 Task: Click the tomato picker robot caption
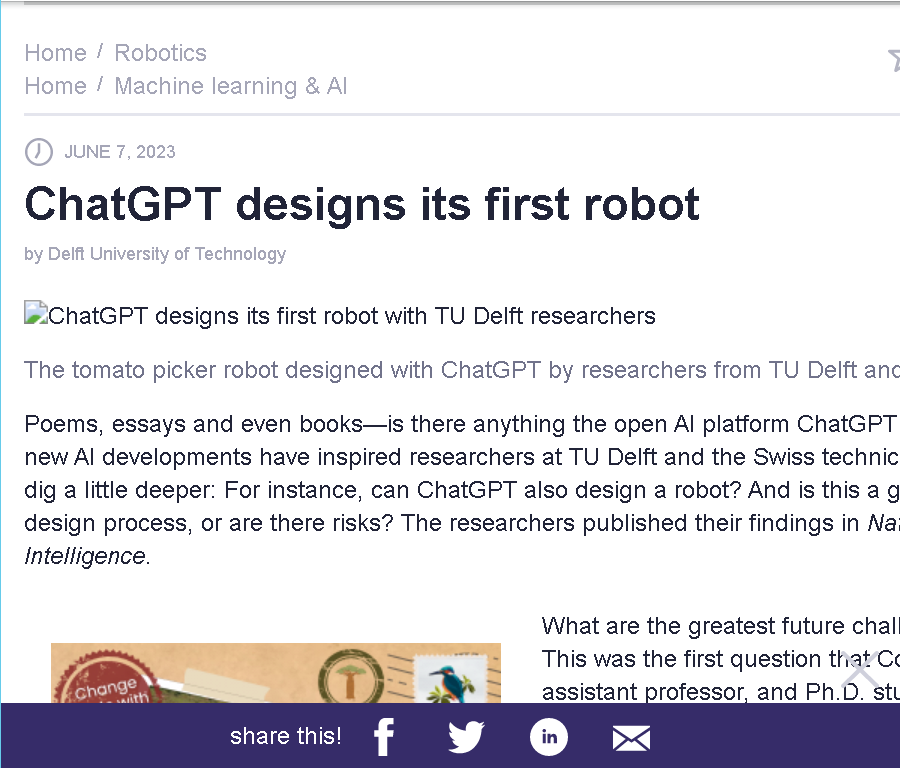pyautogui.click(x=461, y=370)
